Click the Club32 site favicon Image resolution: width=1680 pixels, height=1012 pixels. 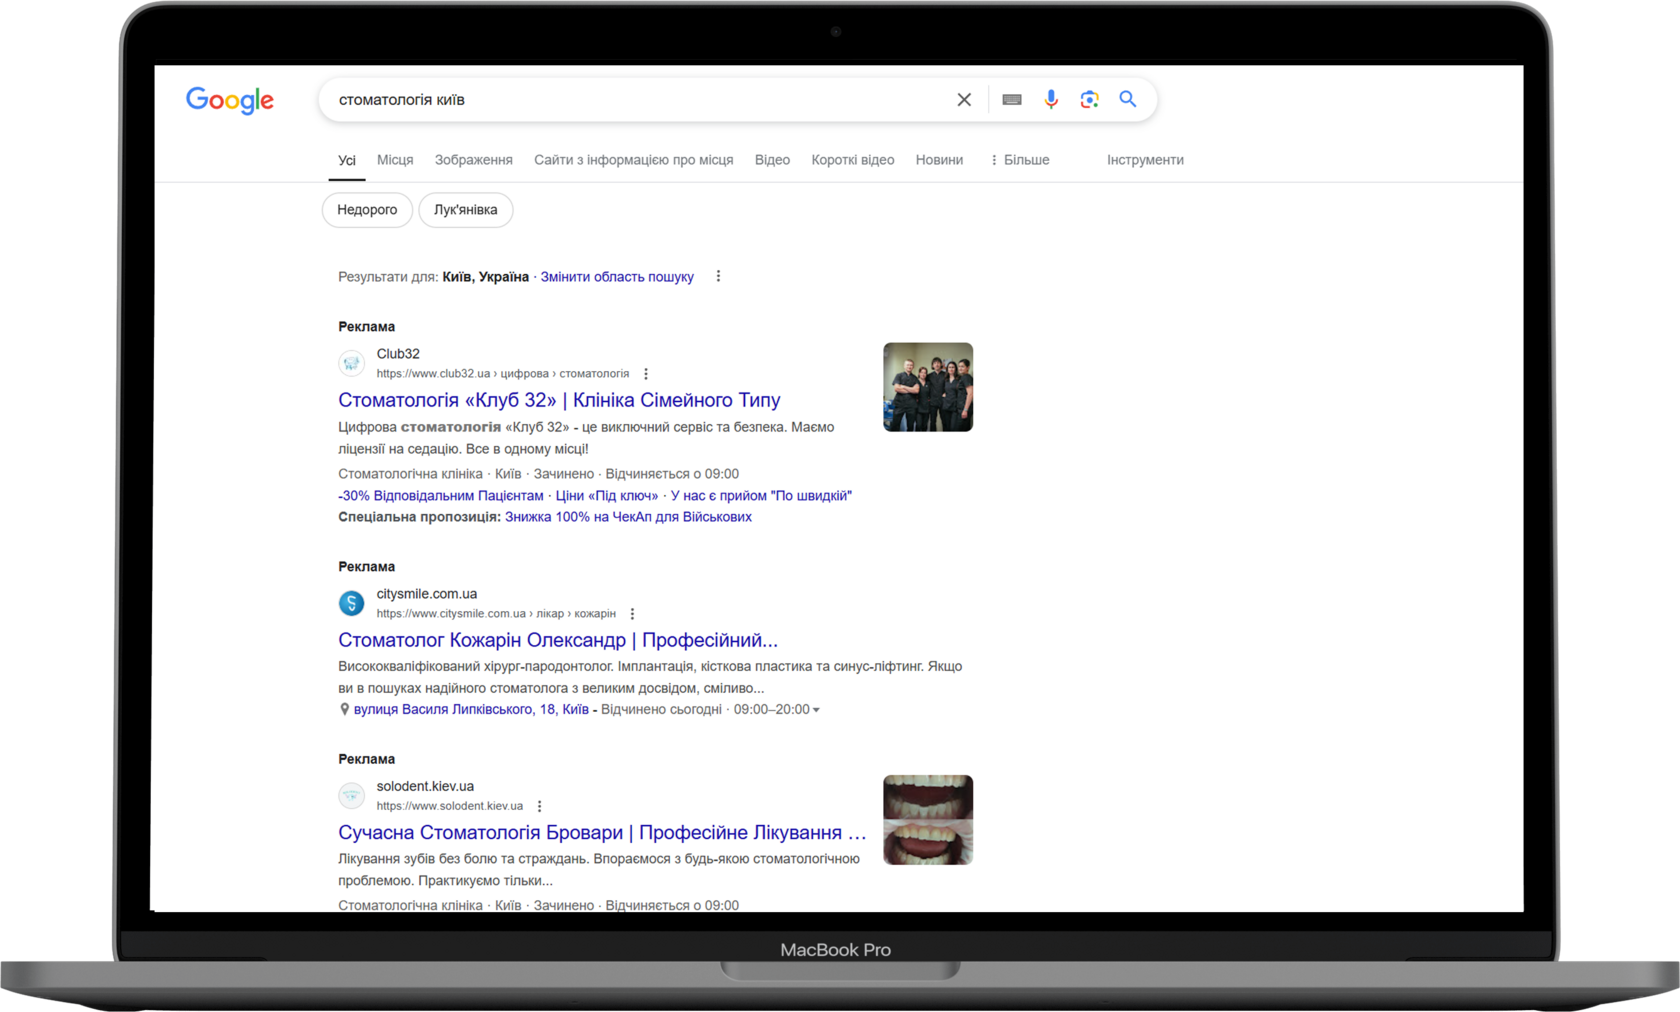tap(351, 363)
